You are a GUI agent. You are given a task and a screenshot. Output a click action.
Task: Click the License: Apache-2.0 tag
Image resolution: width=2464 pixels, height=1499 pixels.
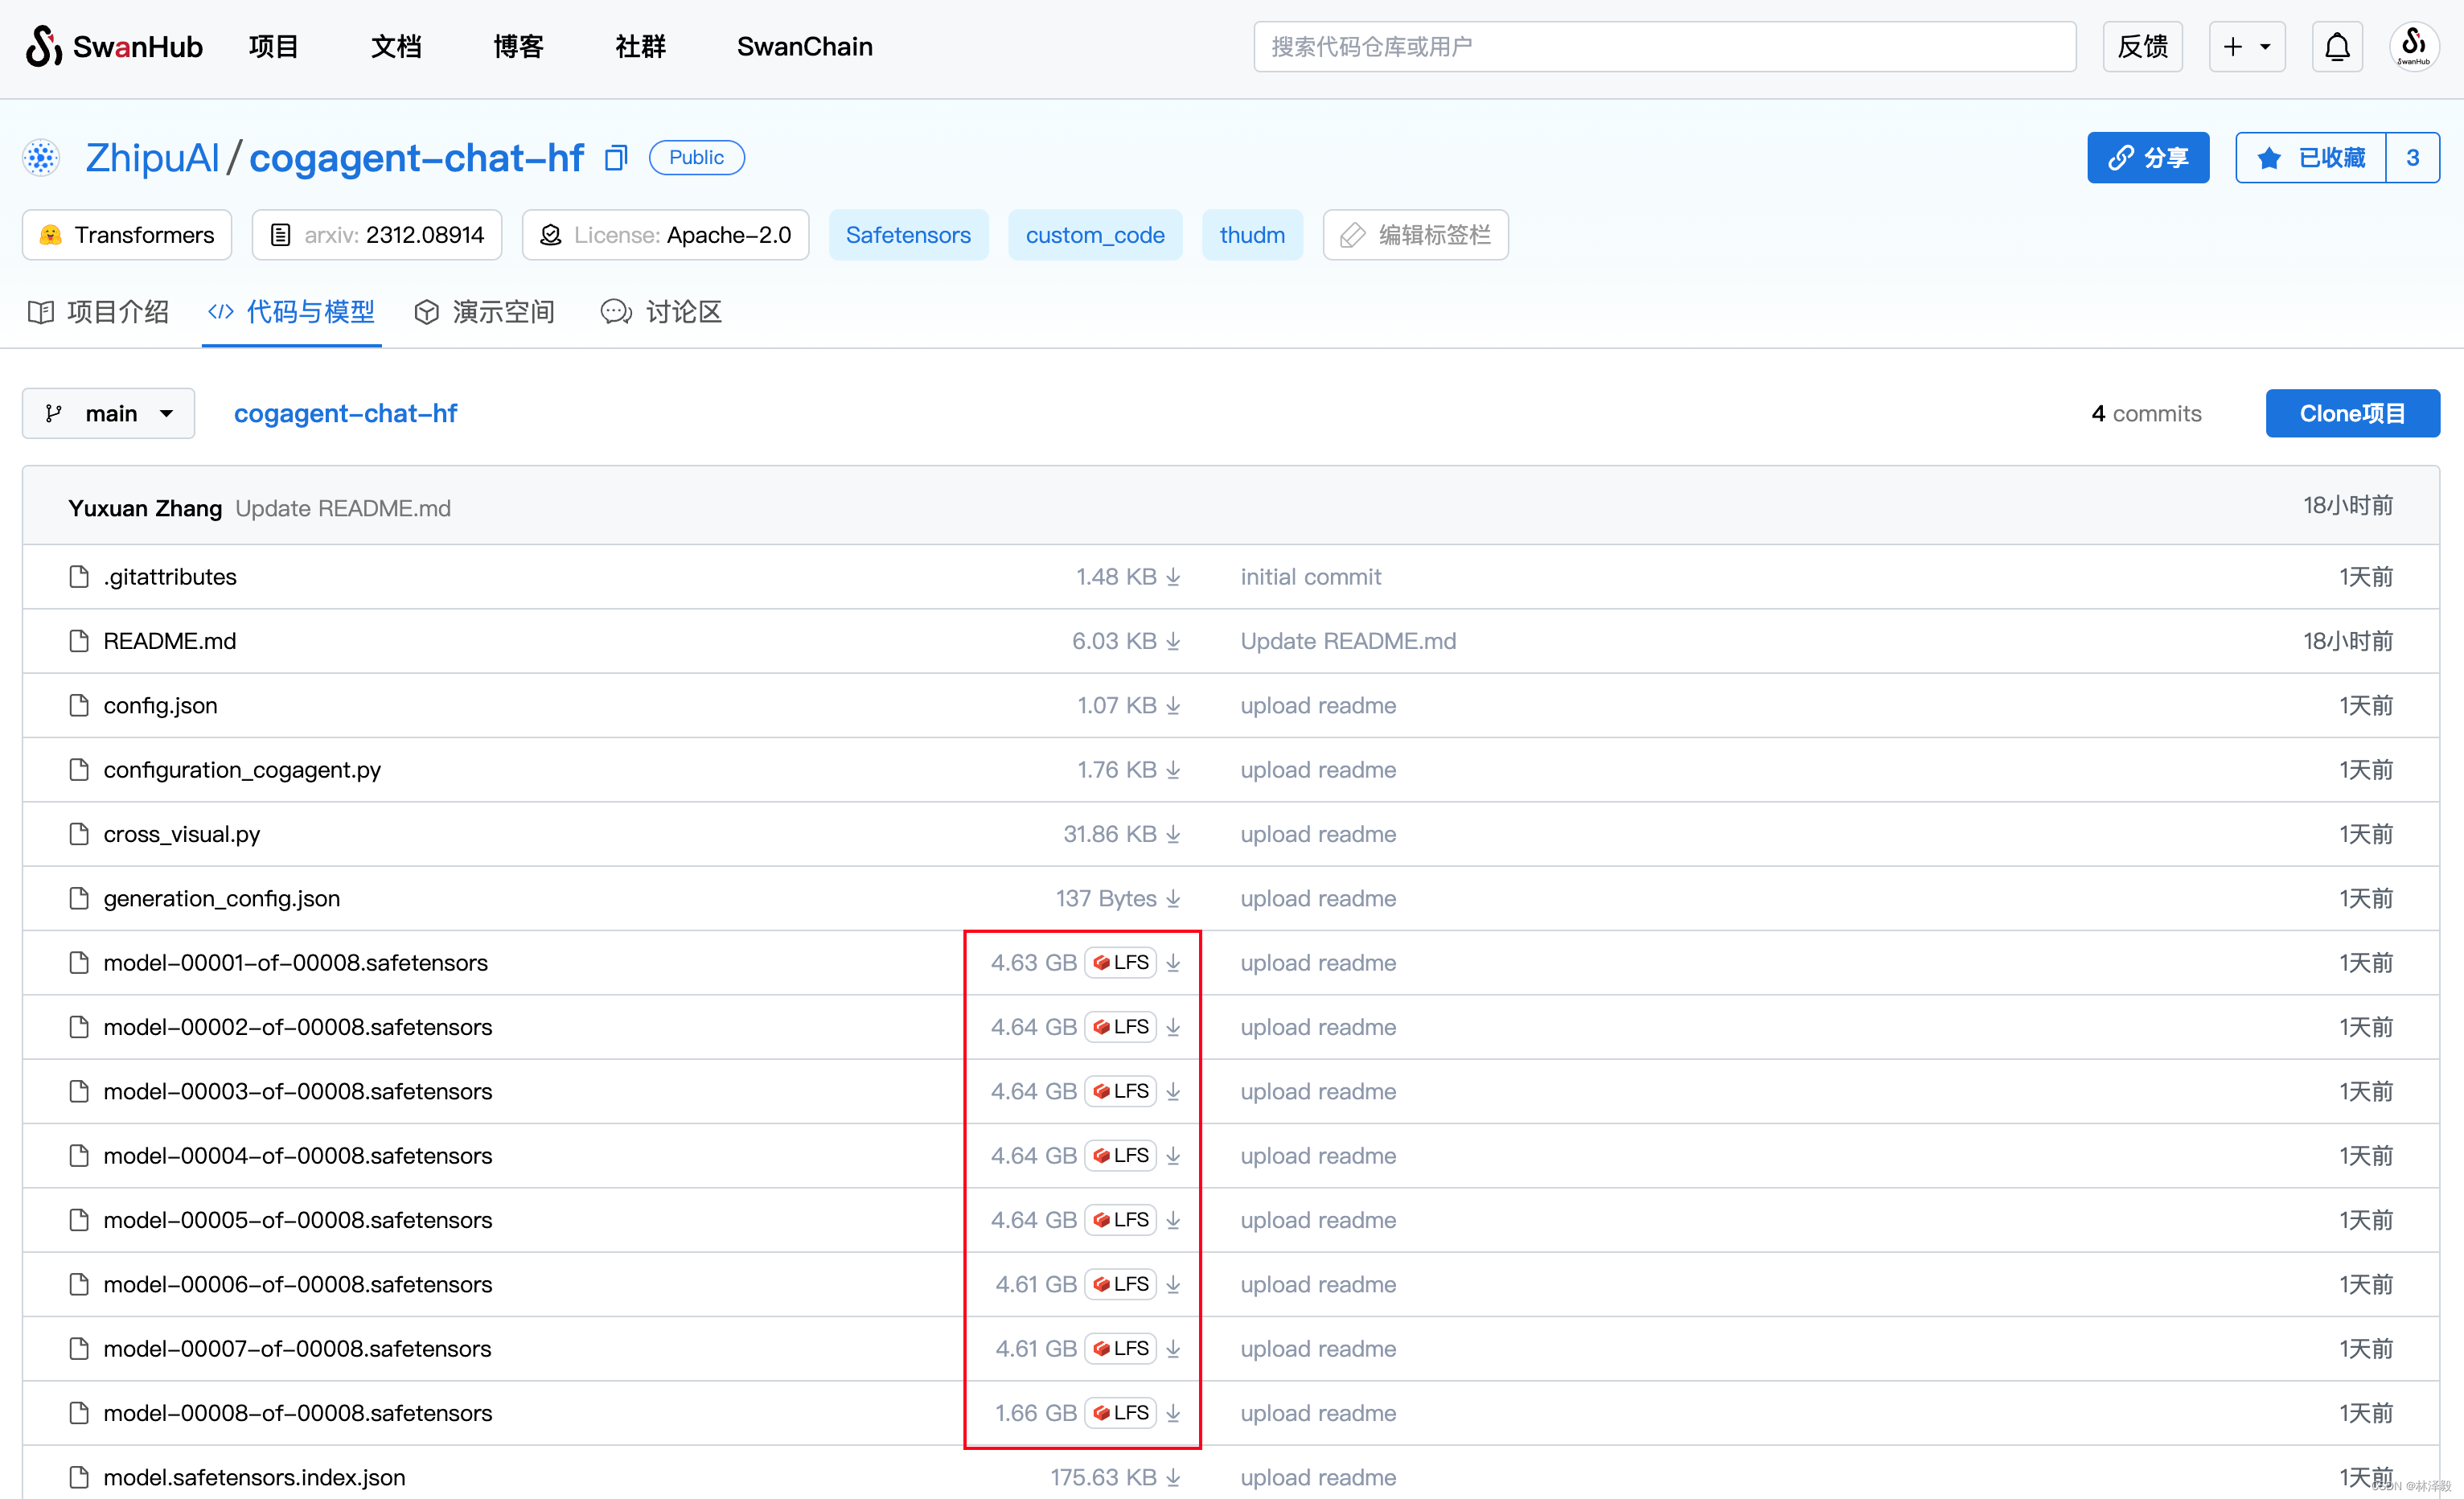tap(666, 235)
